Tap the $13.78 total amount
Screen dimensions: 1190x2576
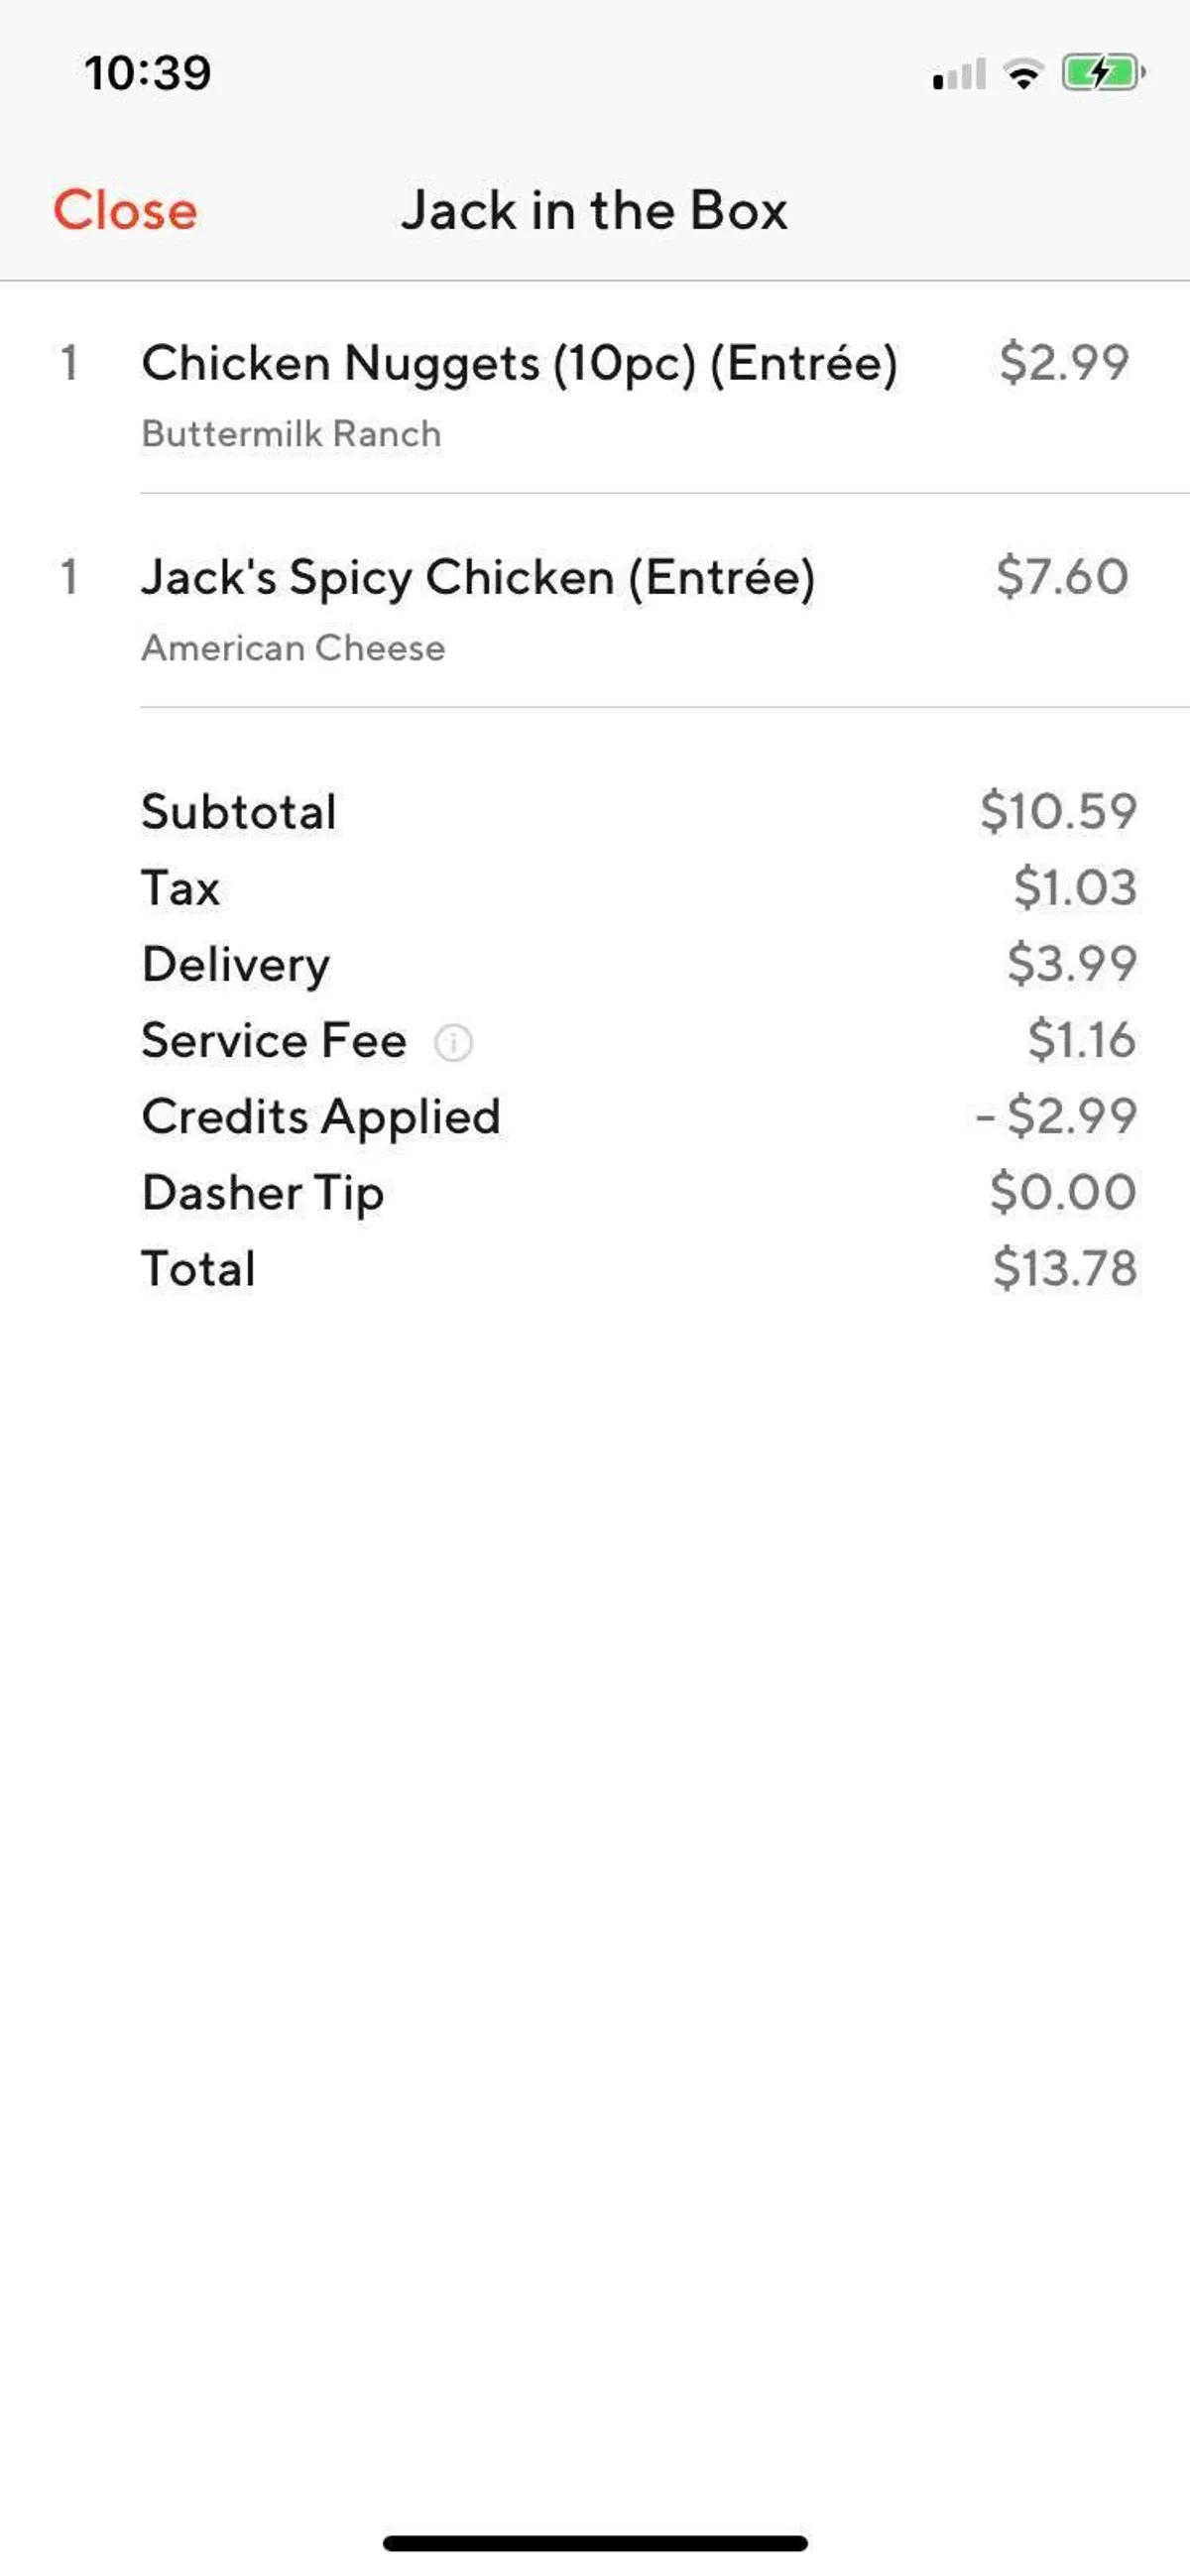(x=1065, y=1268)
